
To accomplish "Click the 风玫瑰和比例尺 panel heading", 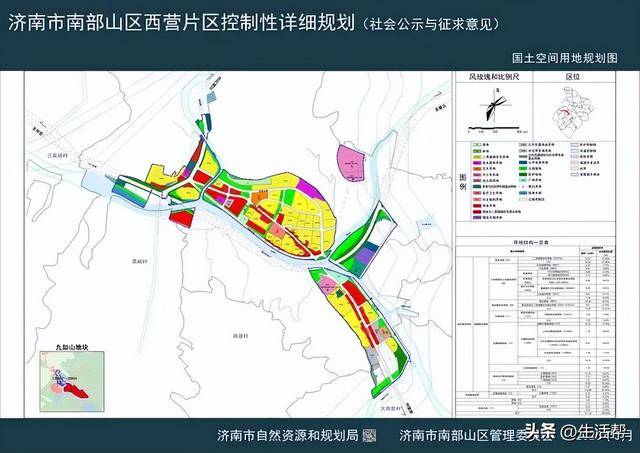I will 494,77.
